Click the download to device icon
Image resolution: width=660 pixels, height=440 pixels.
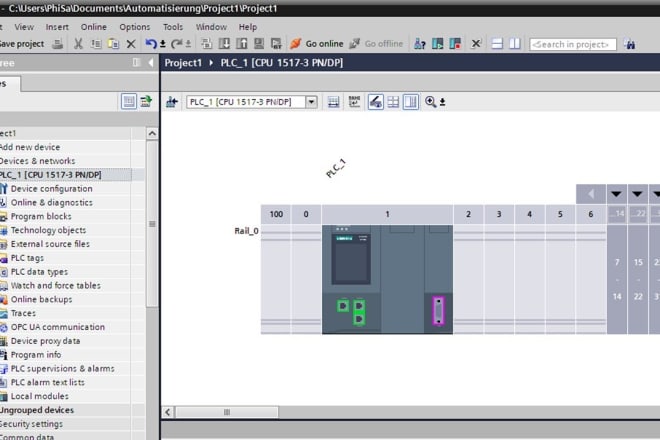click(x=224, y=43)
